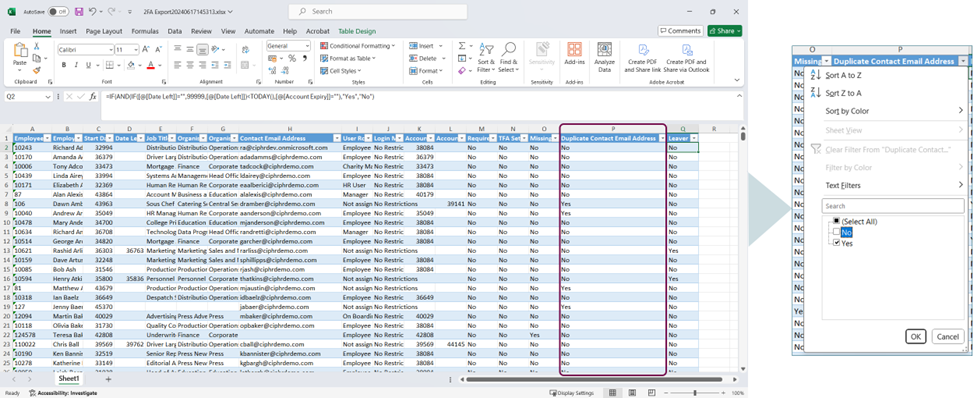Toggle Bold formatting in Font group
Screen dimensions: 974x398
64,65
